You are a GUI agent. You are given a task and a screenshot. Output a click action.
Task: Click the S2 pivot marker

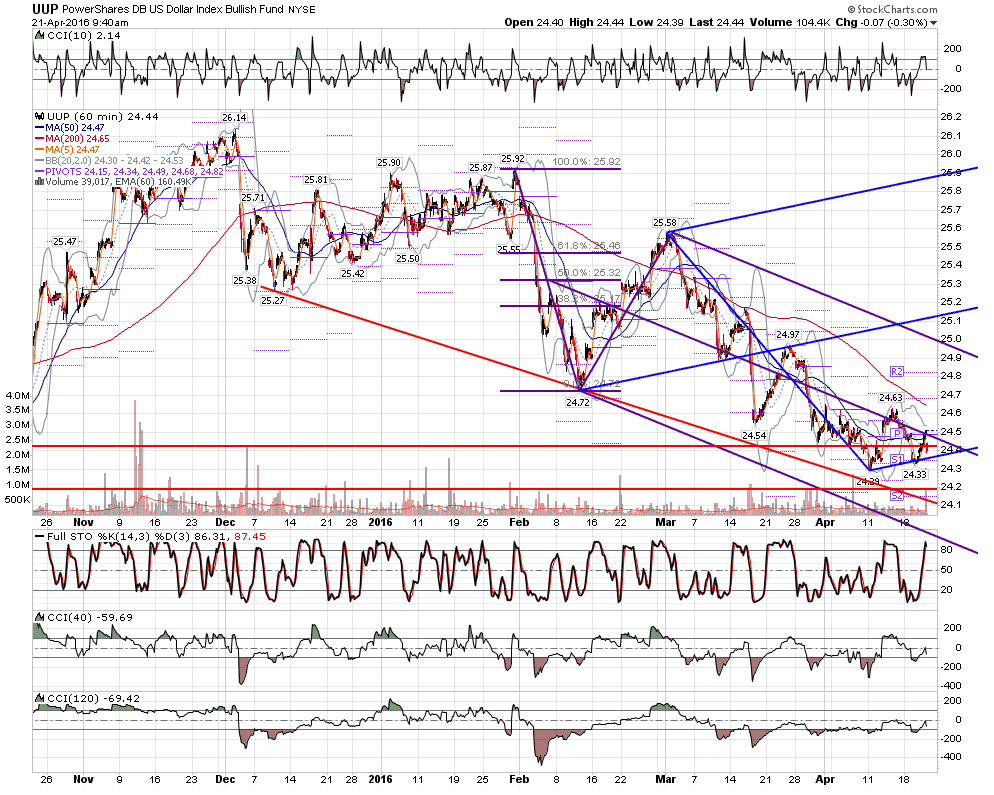(896, 495)
